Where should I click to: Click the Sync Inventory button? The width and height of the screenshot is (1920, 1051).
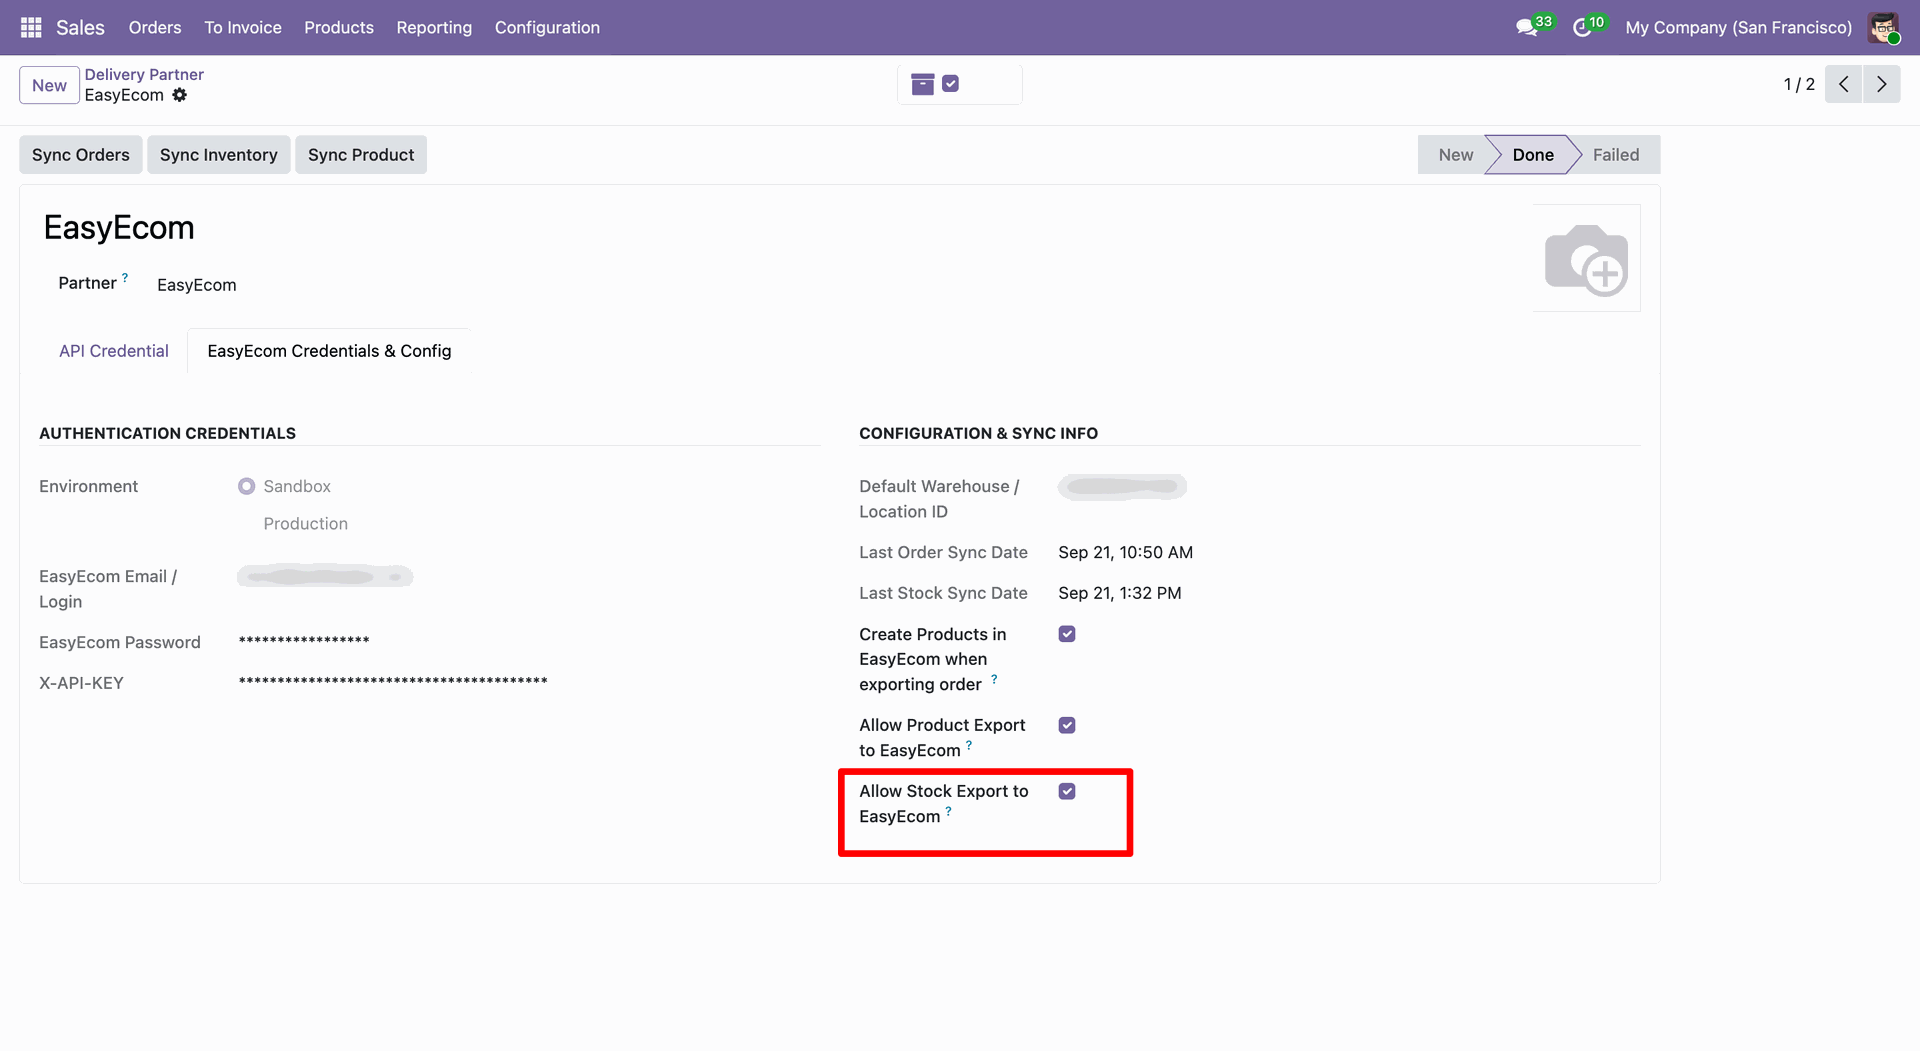pos(219,155)
